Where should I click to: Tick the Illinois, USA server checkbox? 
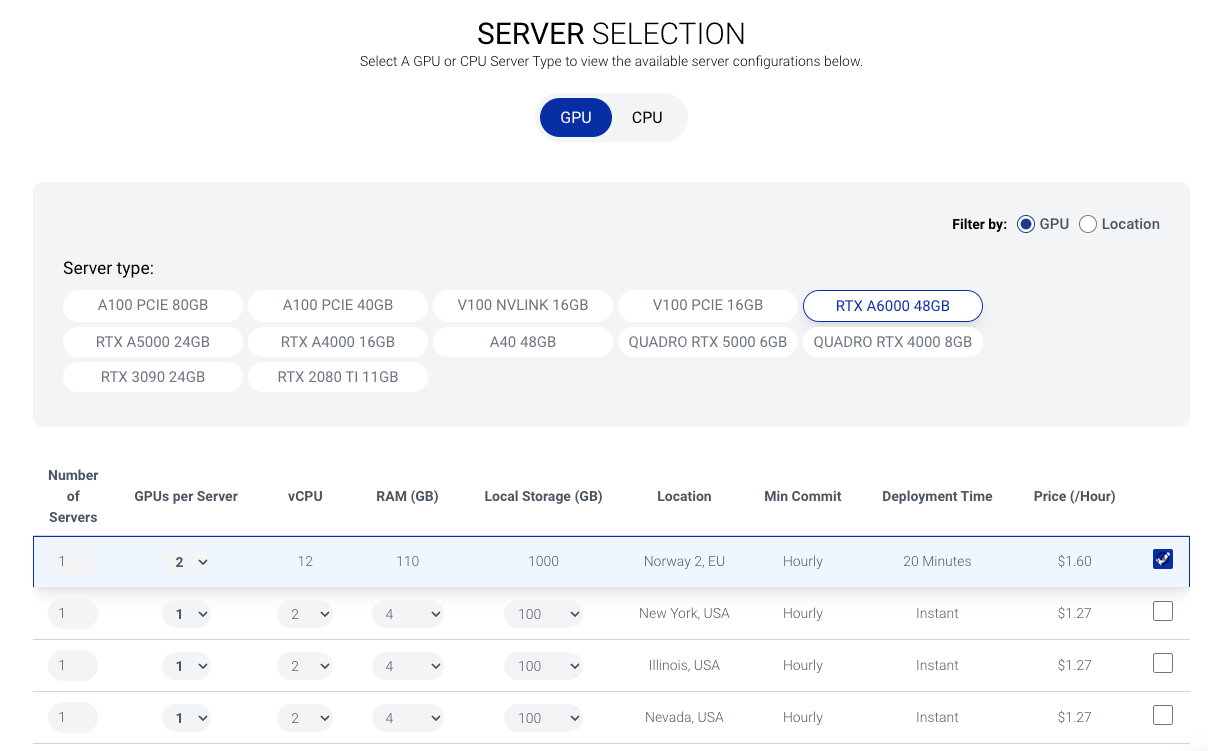coord(1162,663)
